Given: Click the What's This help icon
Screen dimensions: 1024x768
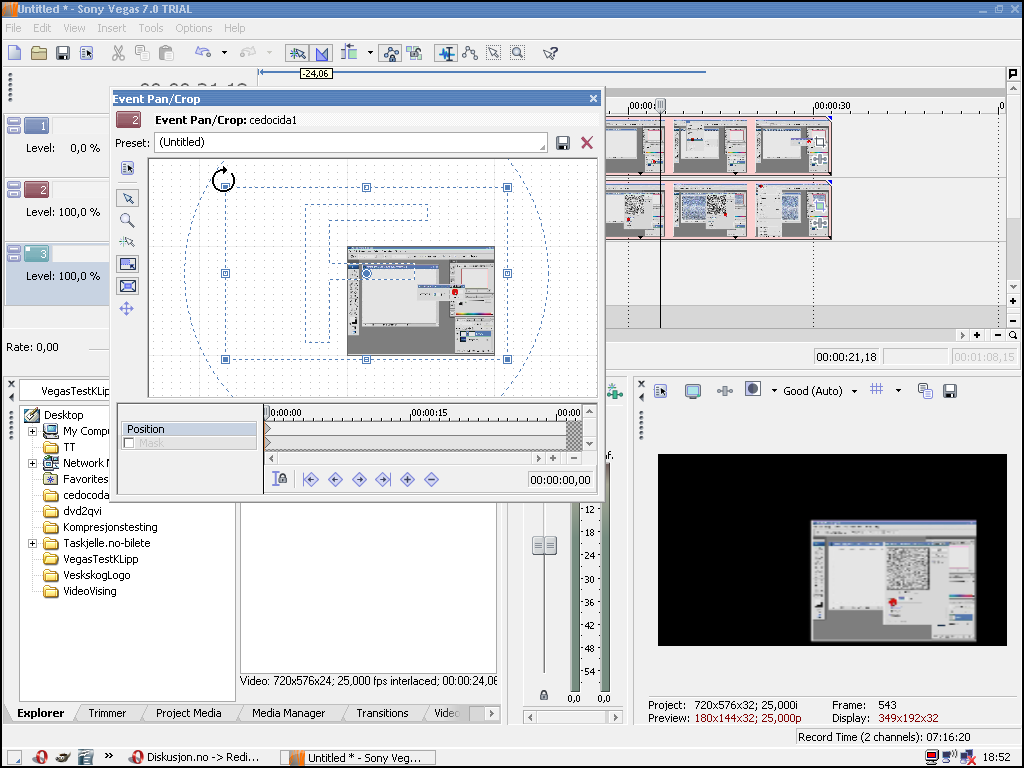Looking at the screenshot, I should (x=550, y=53).
